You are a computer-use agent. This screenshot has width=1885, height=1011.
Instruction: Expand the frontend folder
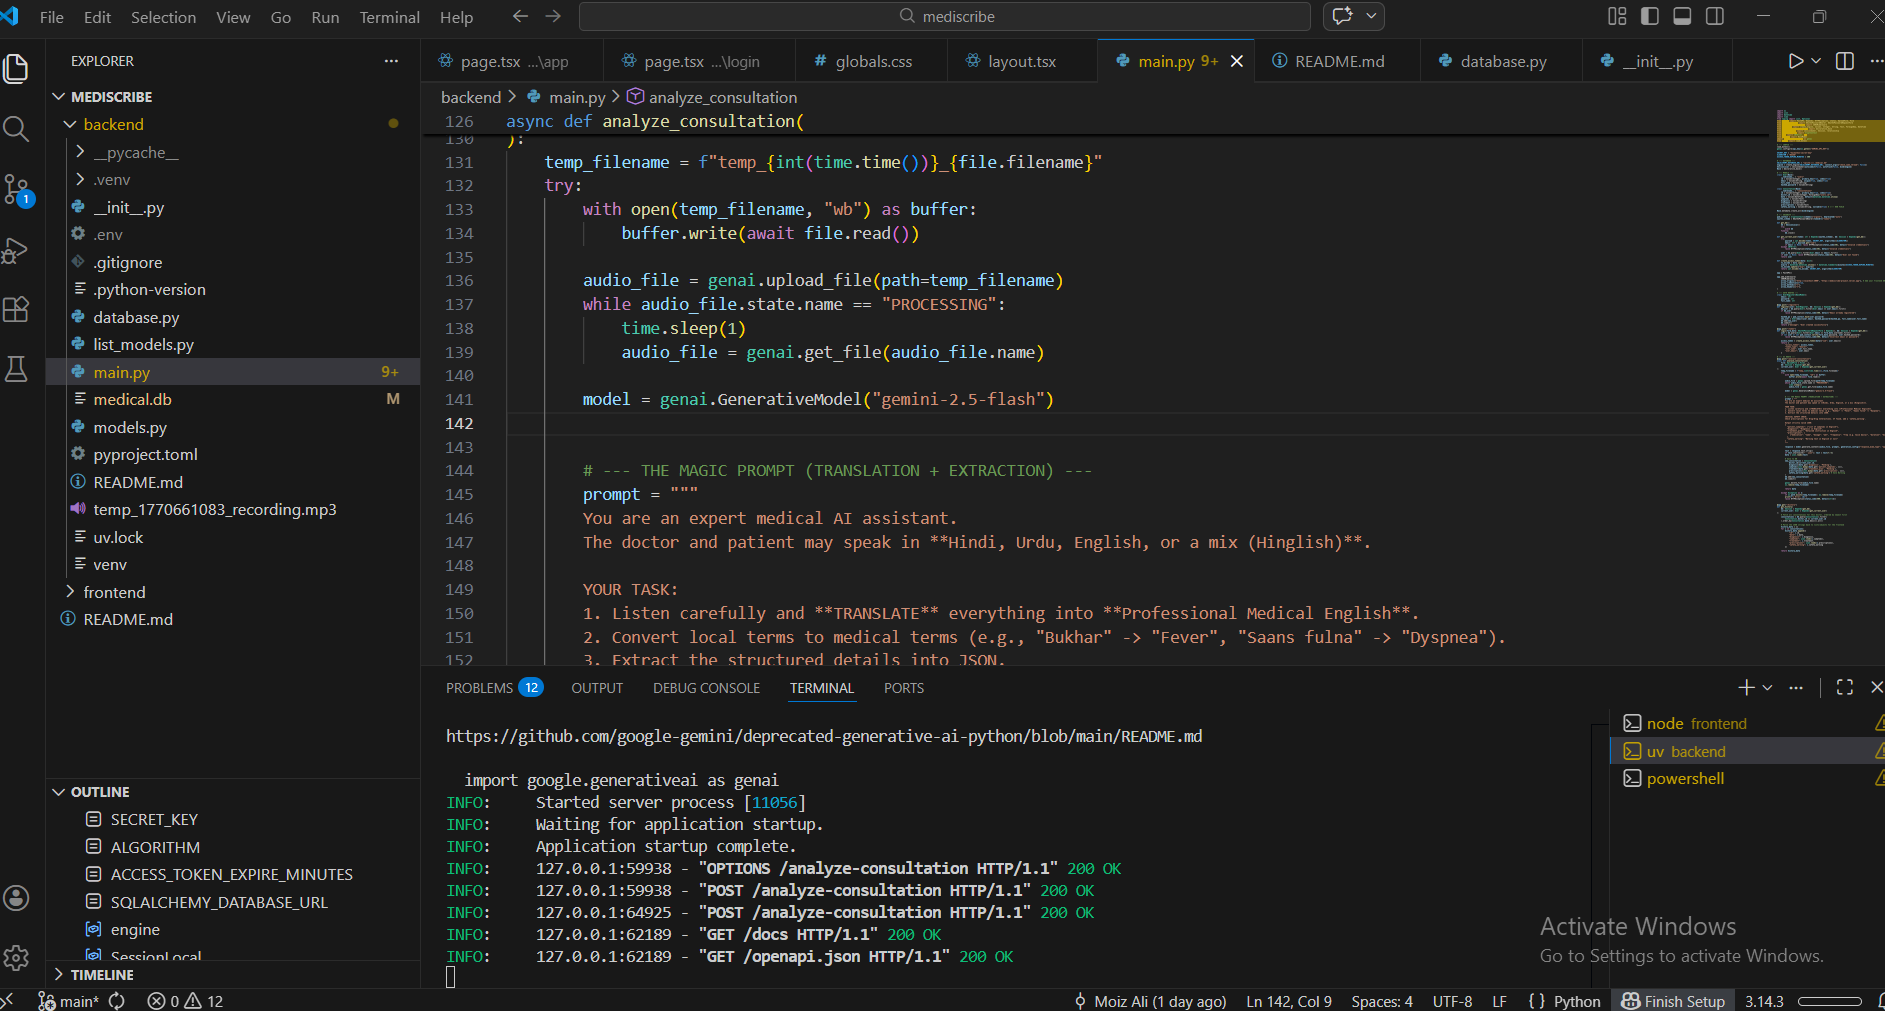coord(114,592)
